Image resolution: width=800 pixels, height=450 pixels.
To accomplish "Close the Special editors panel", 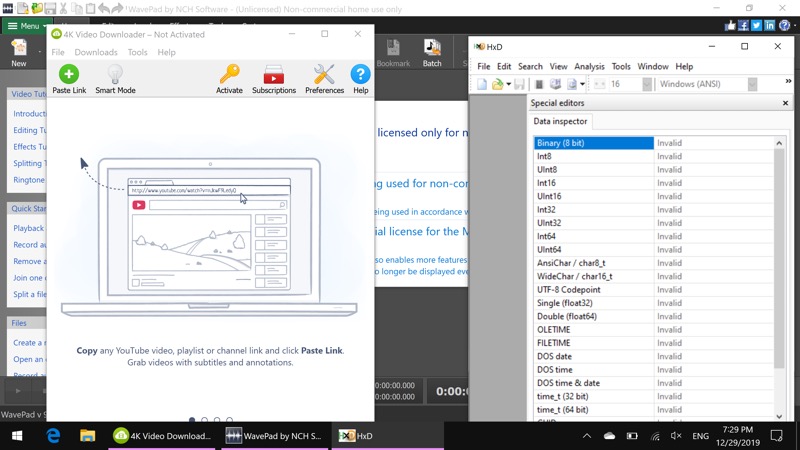I will tap(785, 103).
